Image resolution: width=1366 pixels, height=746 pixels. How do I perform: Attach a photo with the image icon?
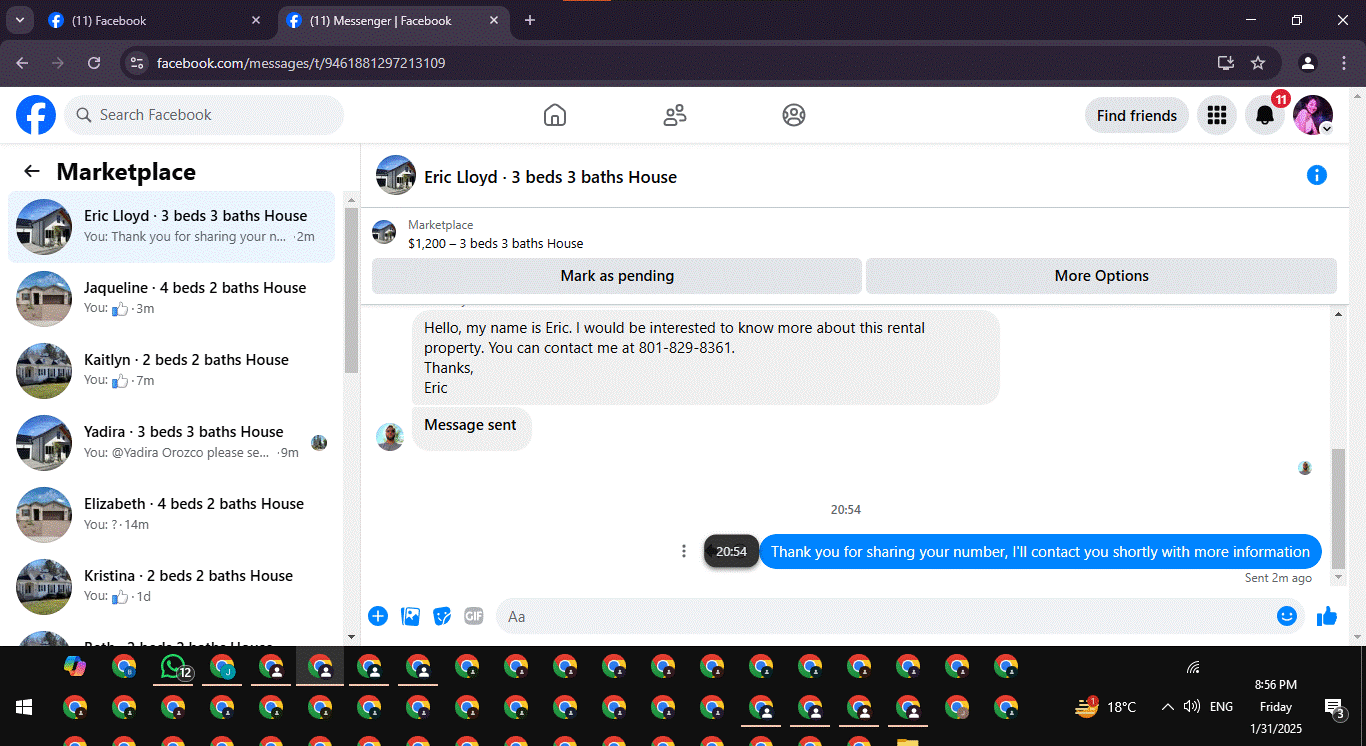410,616
